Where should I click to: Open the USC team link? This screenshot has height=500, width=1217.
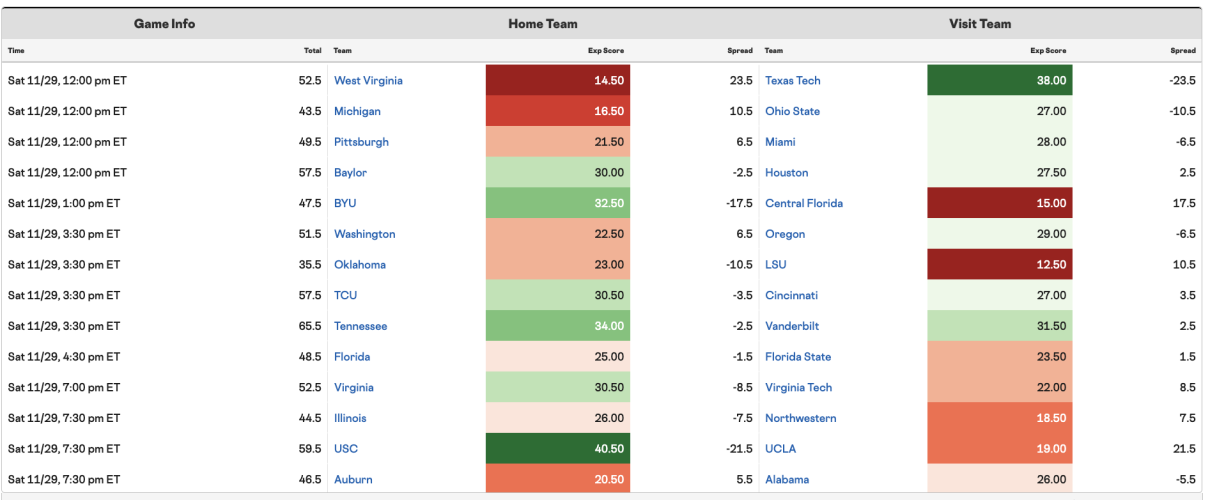pyautogui.click(x=346, y=449)
